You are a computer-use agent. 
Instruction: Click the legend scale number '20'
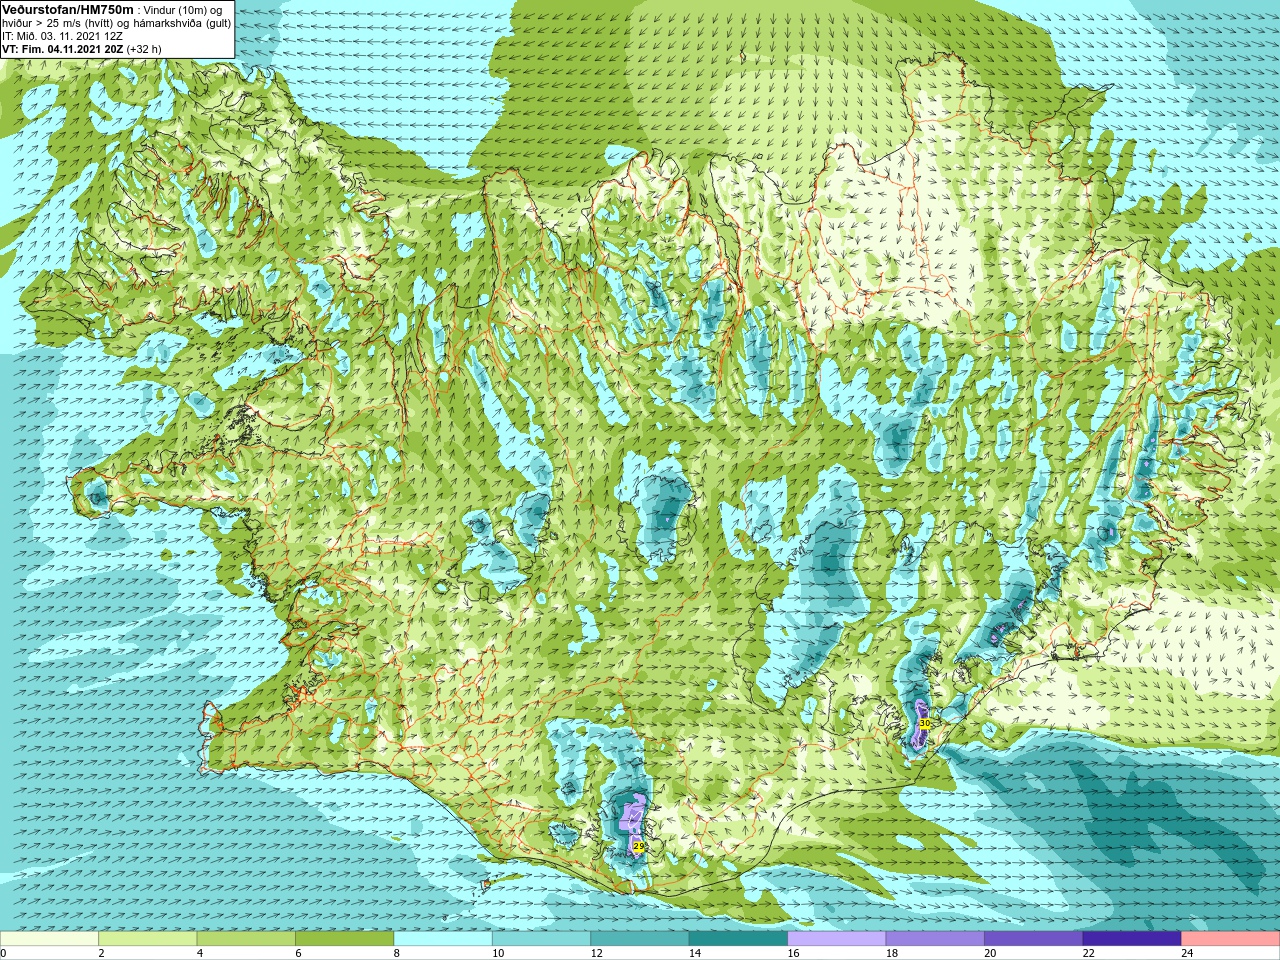(x=990, y=953)
